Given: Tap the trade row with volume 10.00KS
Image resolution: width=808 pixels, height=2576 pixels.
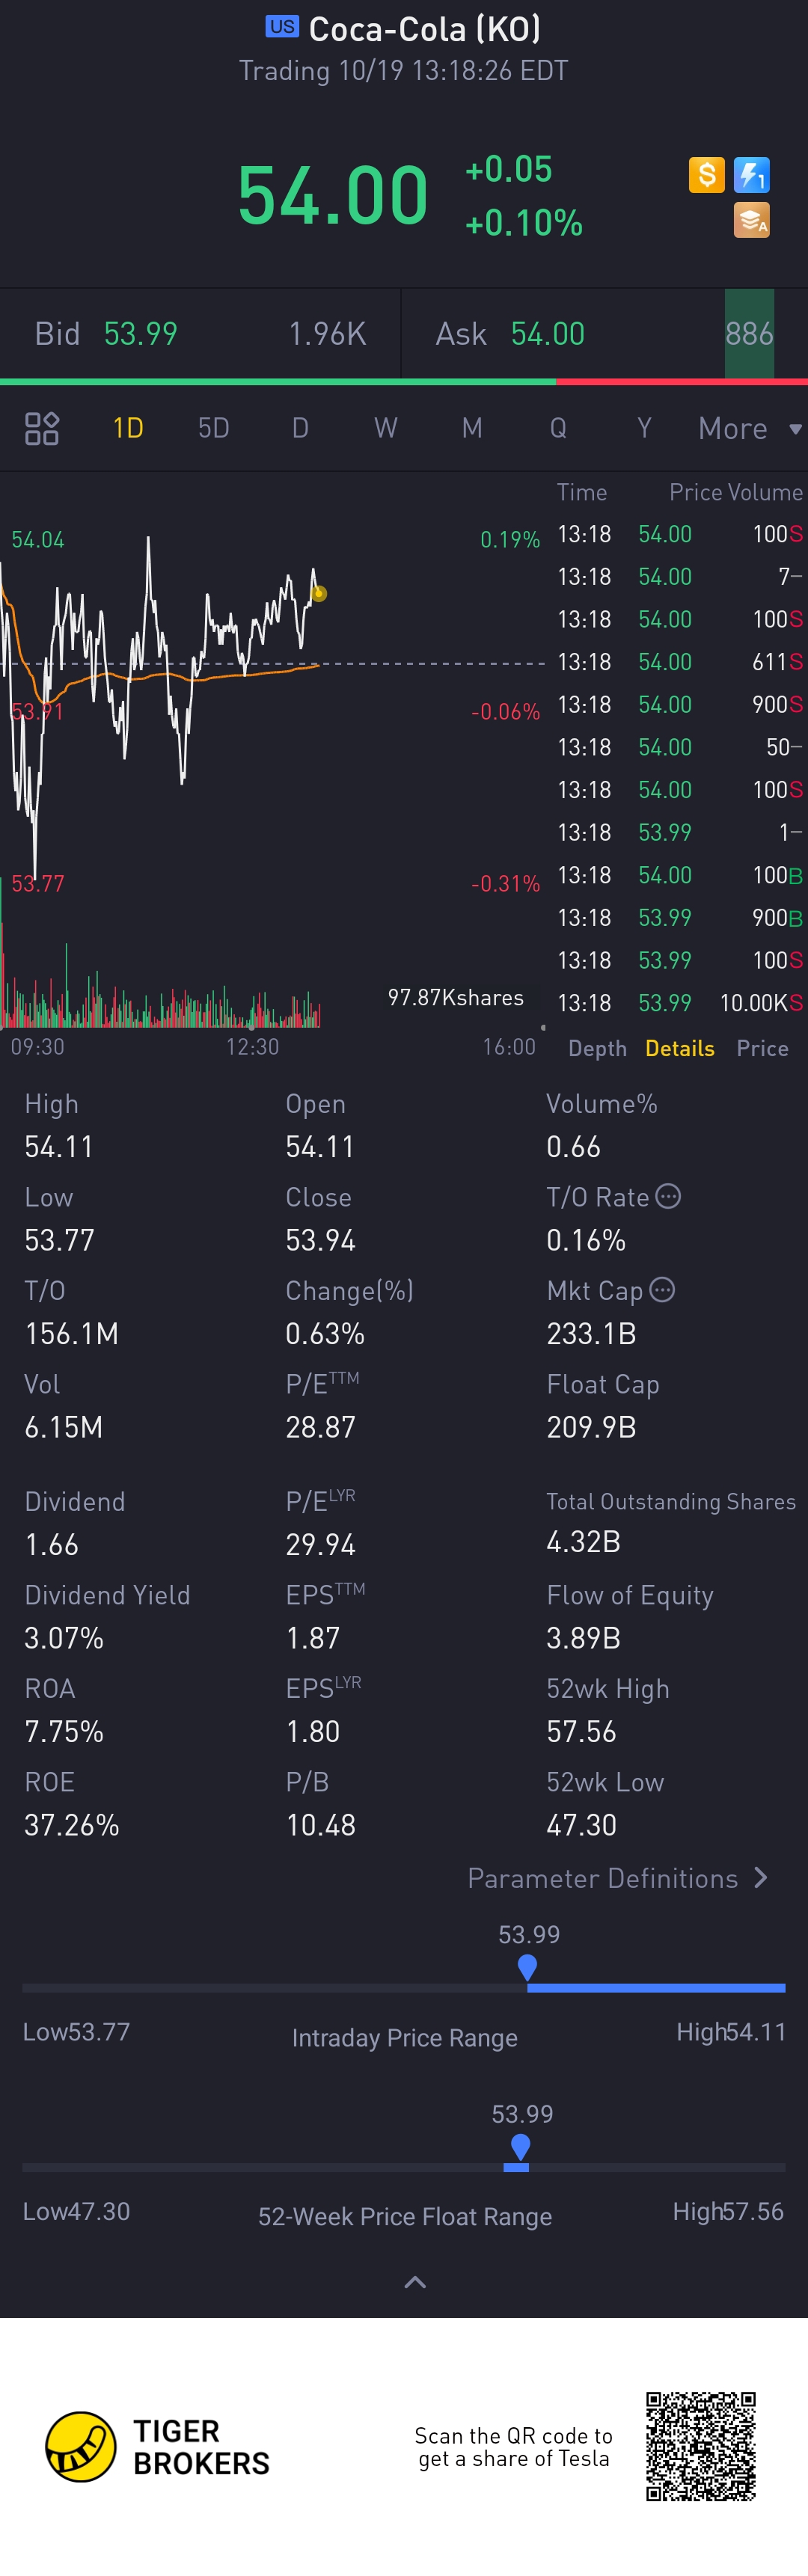Looking at the screenshot, I should click(x=680, y=1003).
